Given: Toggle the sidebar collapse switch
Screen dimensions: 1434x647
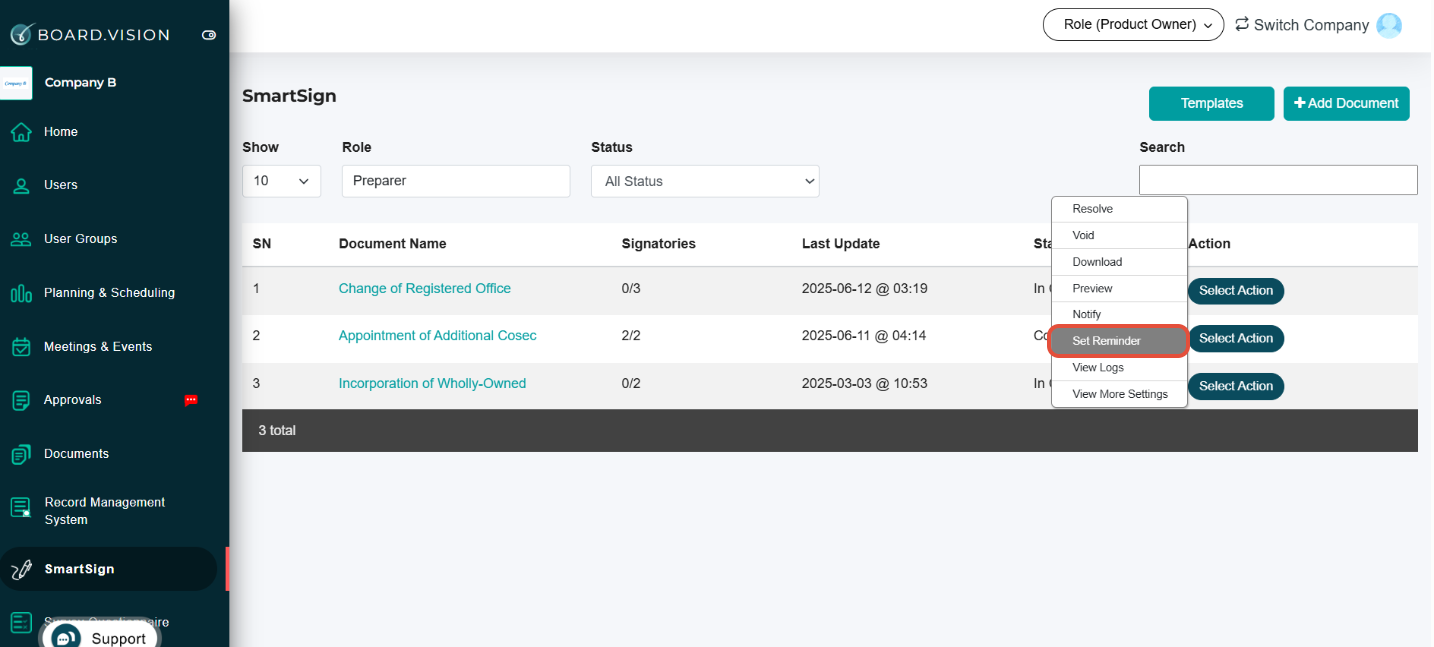Looking at the screenshot, I should 209,35.
